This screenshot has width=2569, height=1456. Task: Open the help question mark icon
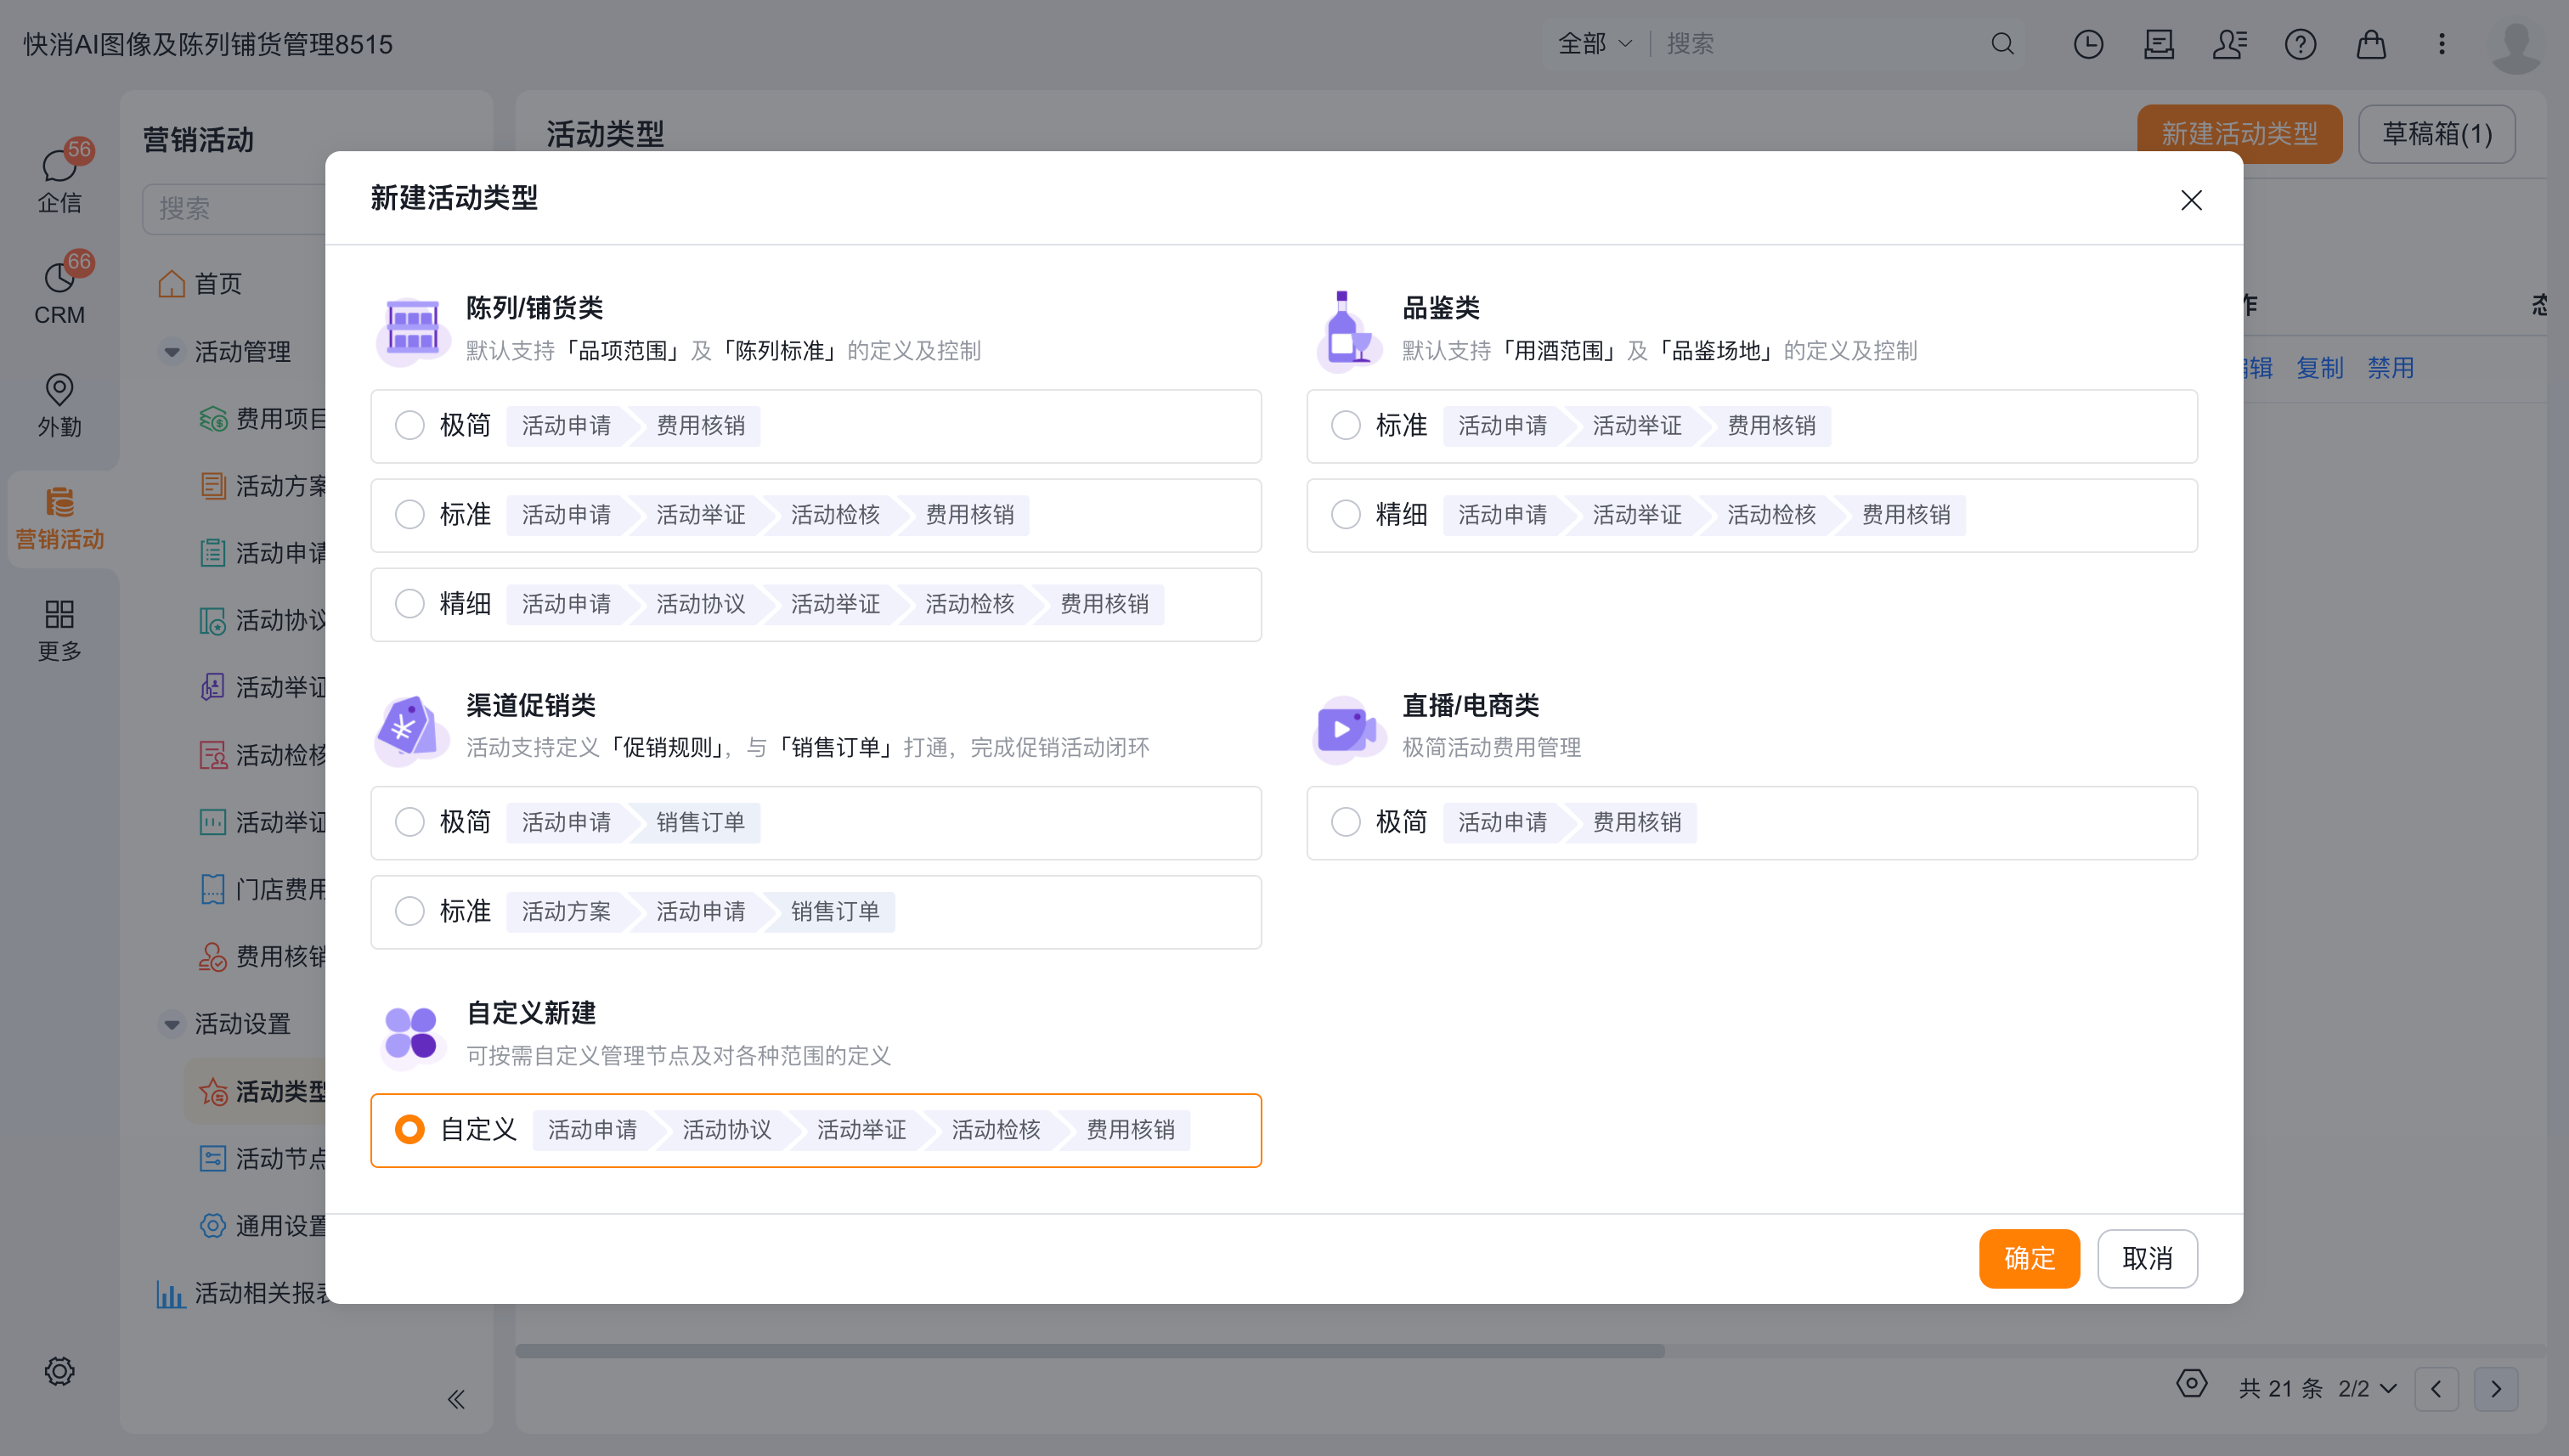click(2300, 44)
